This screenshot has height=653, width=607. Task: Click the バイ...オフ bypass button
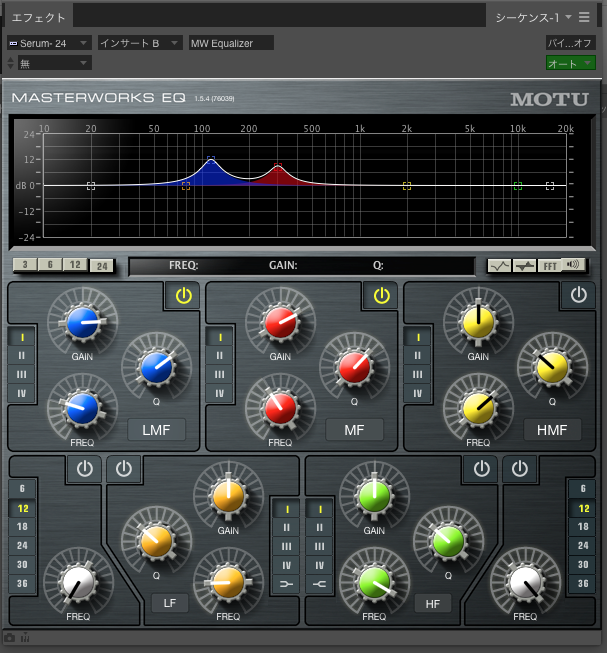[570, 43]
